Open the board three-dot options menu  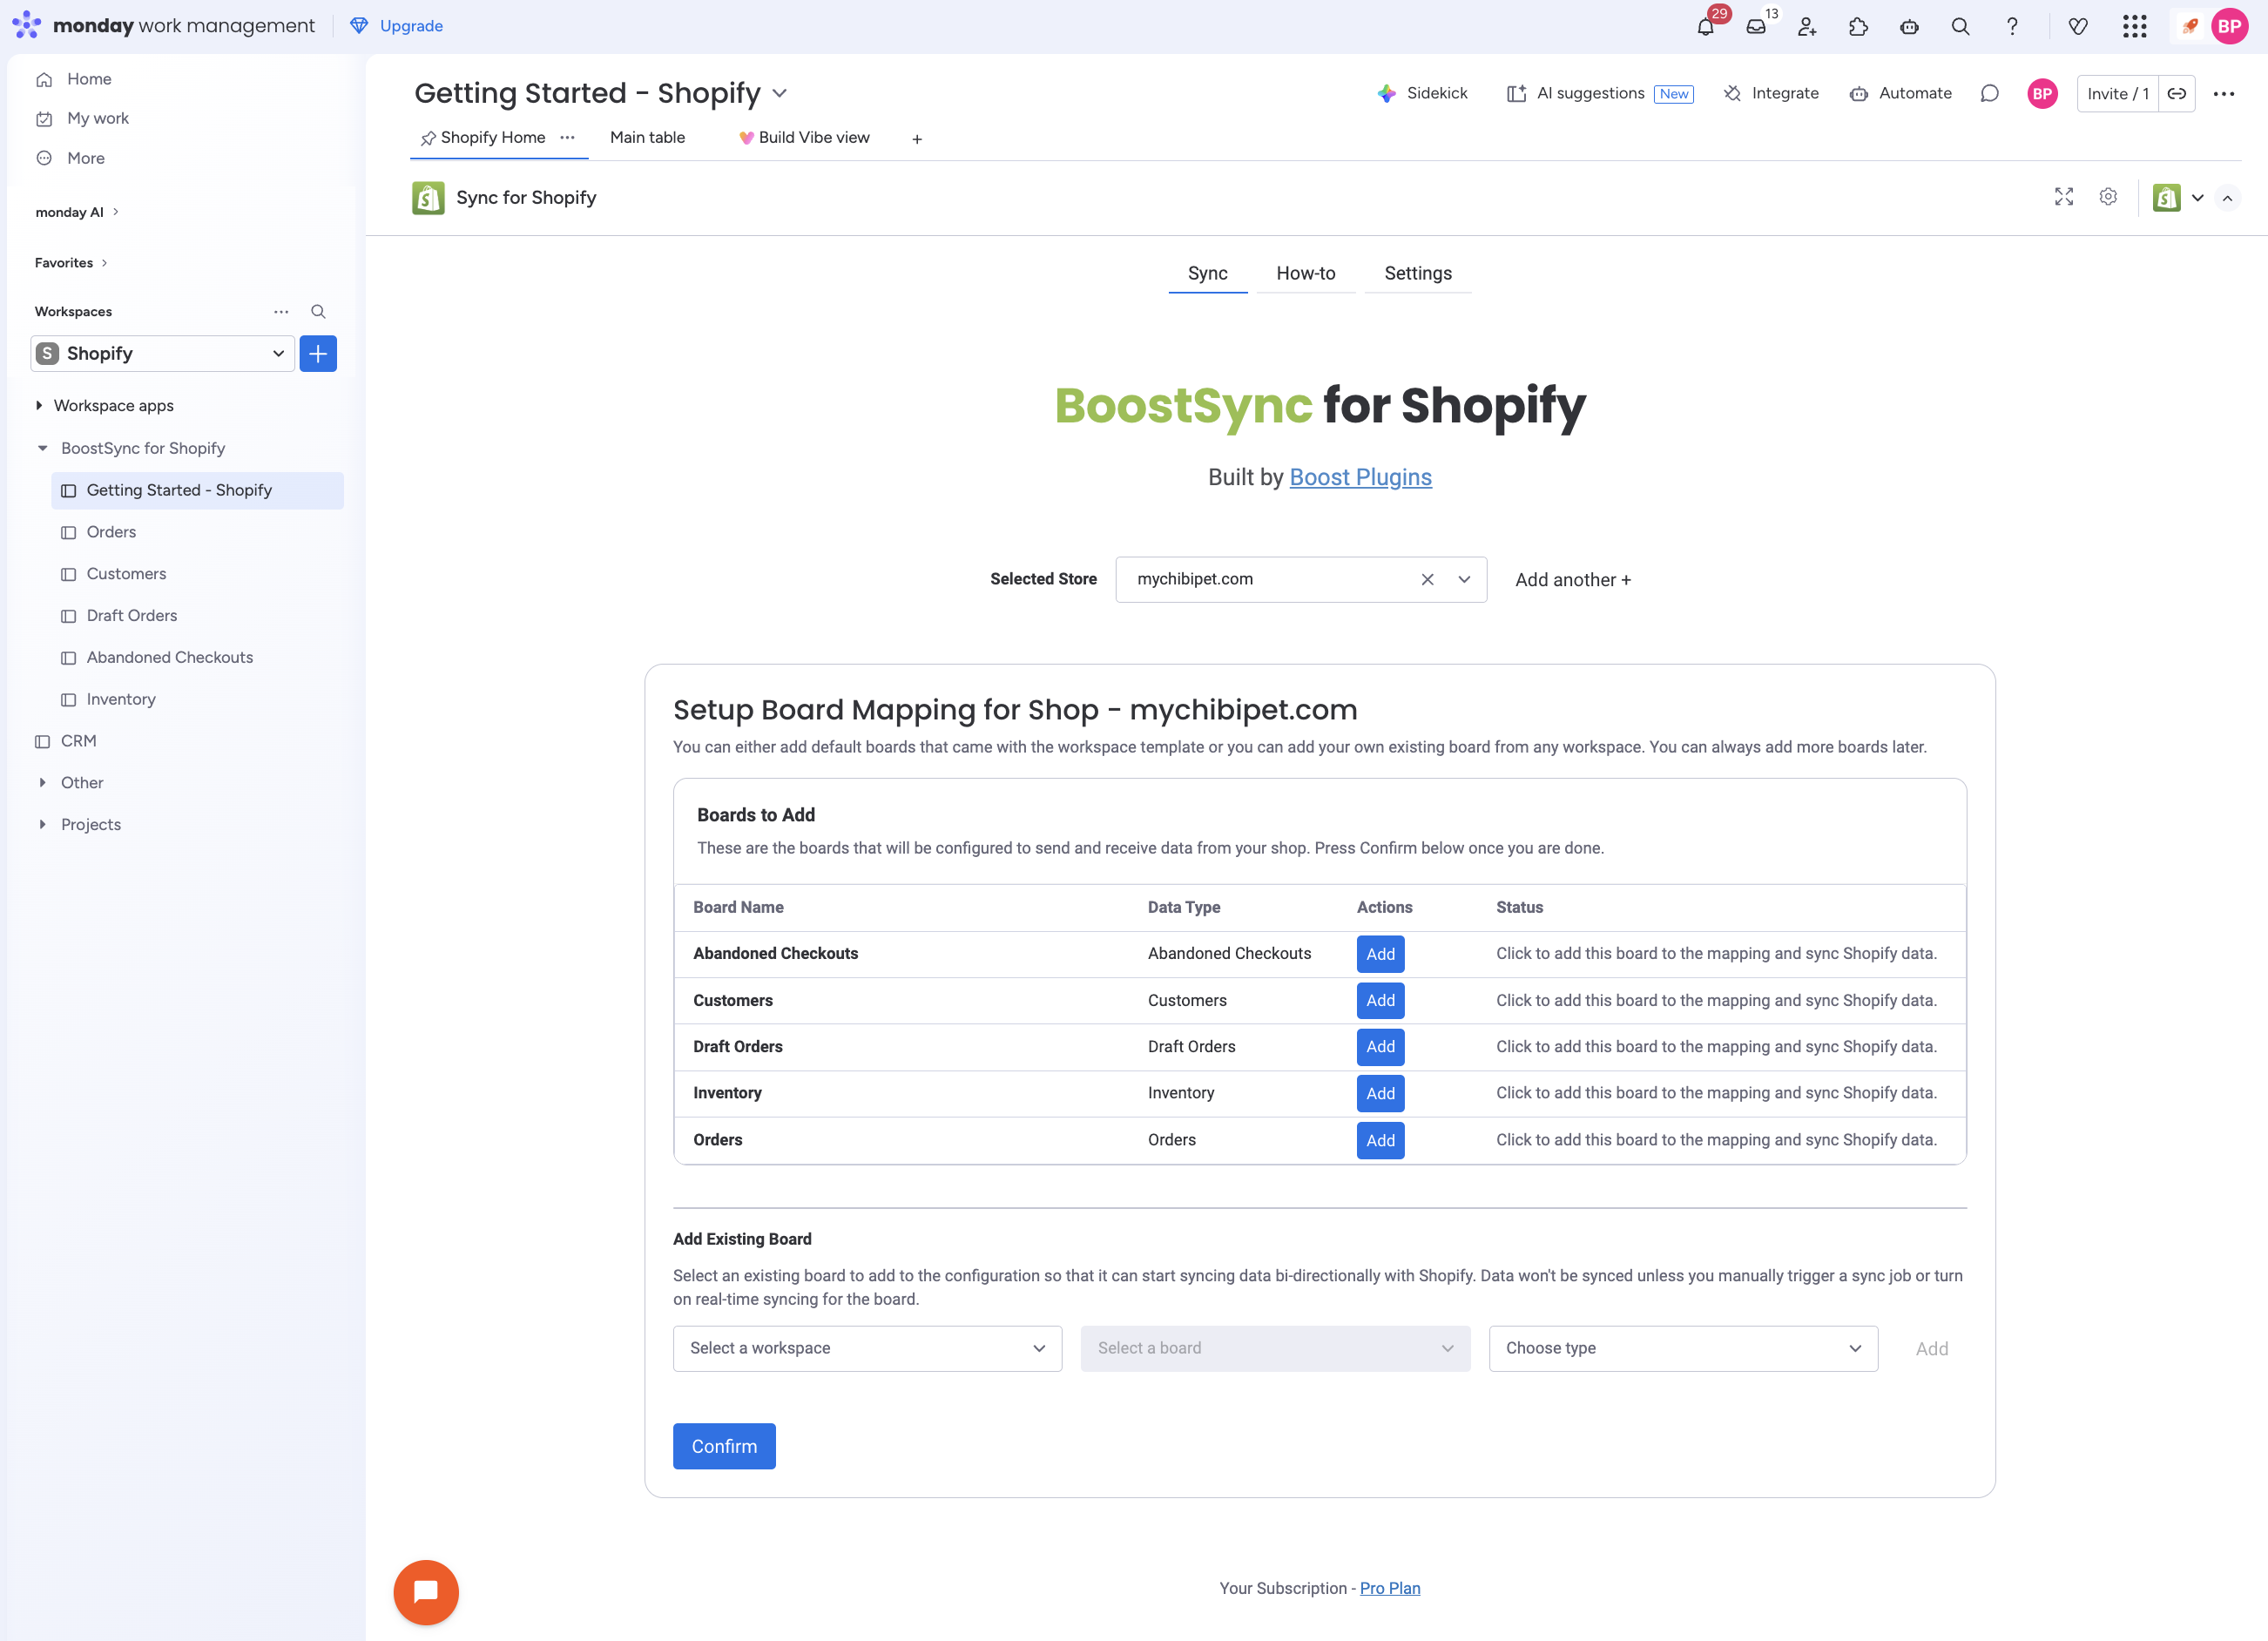pyautogui.click(x=2224, y=93)
